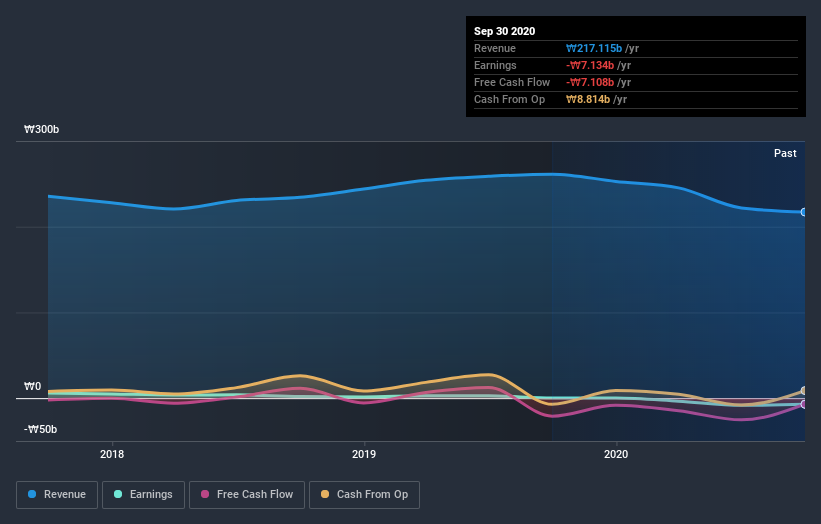The image size is (821, 524).
Task: Toggle the Free Cash Flow legend button
Action: click(247, 495)
